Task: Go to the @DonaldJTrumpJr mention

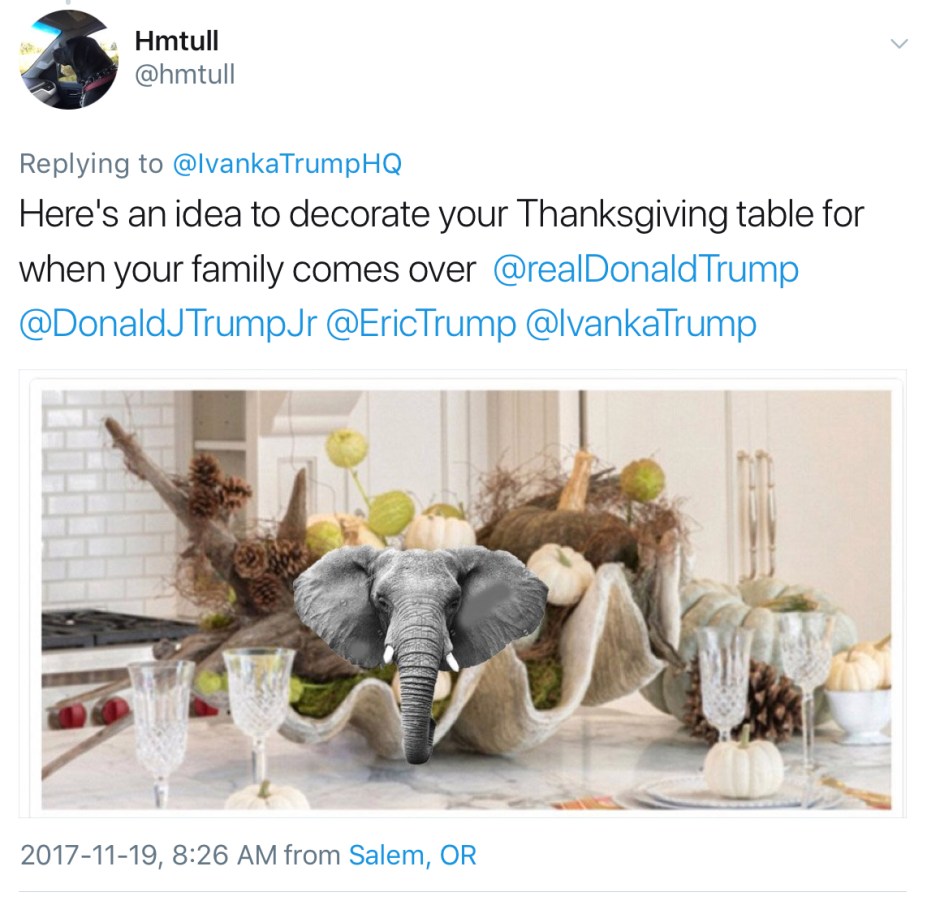Action: click(168, 323)
